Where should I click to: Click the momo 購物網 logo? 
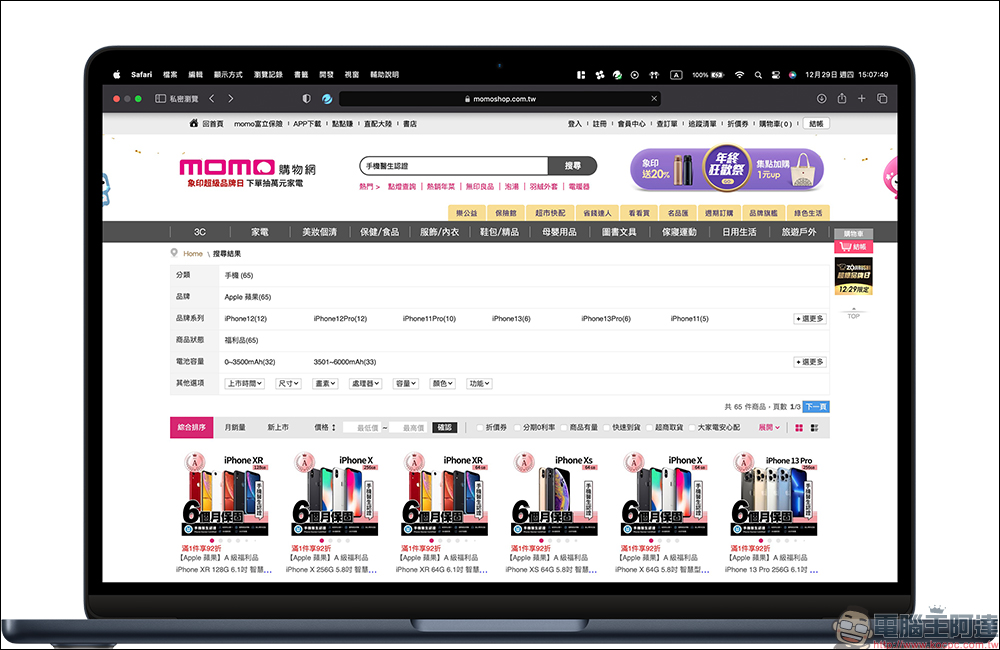[x=247, y=168]
